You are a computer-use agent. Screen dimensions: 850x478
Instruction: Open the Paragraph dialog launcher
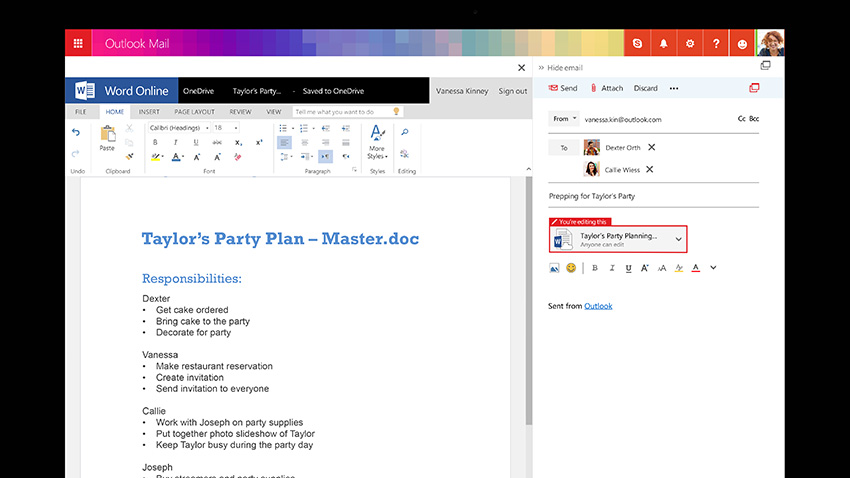coord(355,170)
